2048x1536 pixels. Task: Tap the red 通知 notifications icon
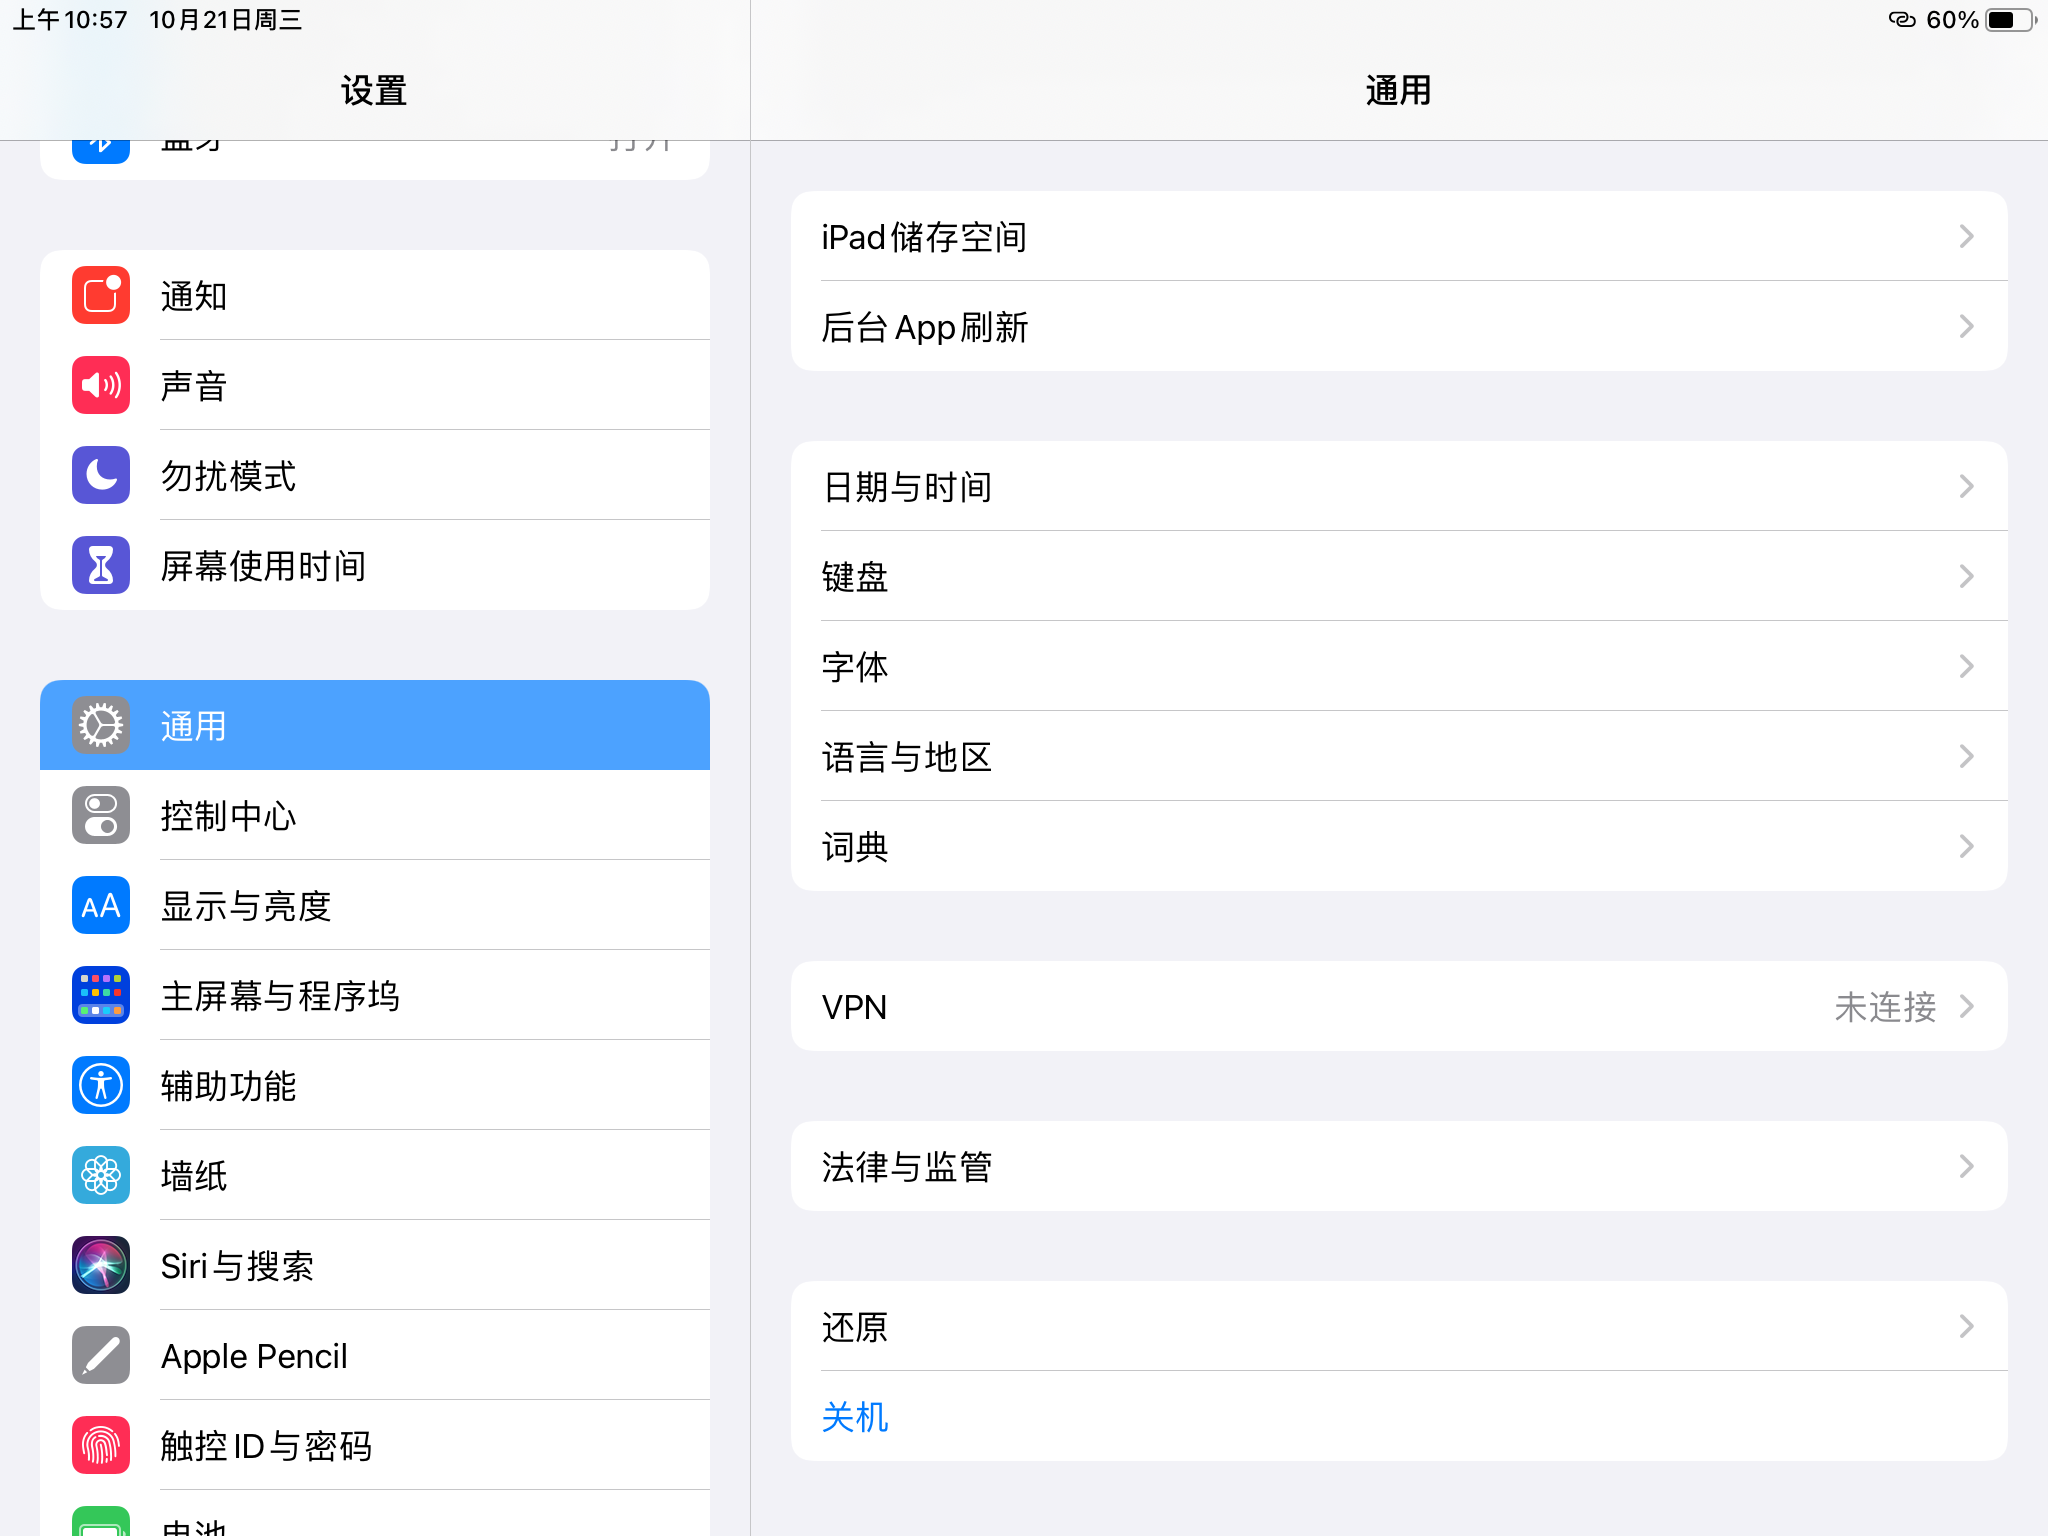[x=101, y=295]
